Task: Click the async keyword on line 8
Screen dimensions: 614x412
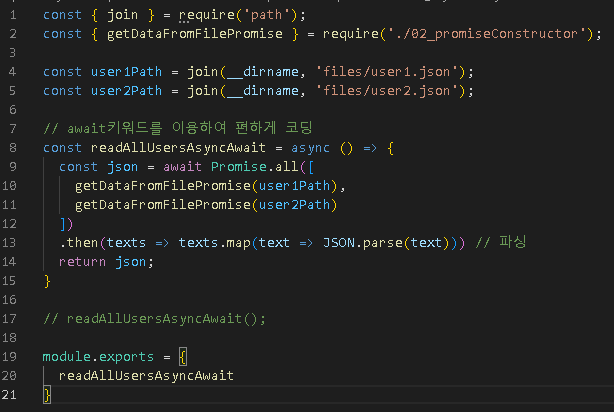Action: 310,148
